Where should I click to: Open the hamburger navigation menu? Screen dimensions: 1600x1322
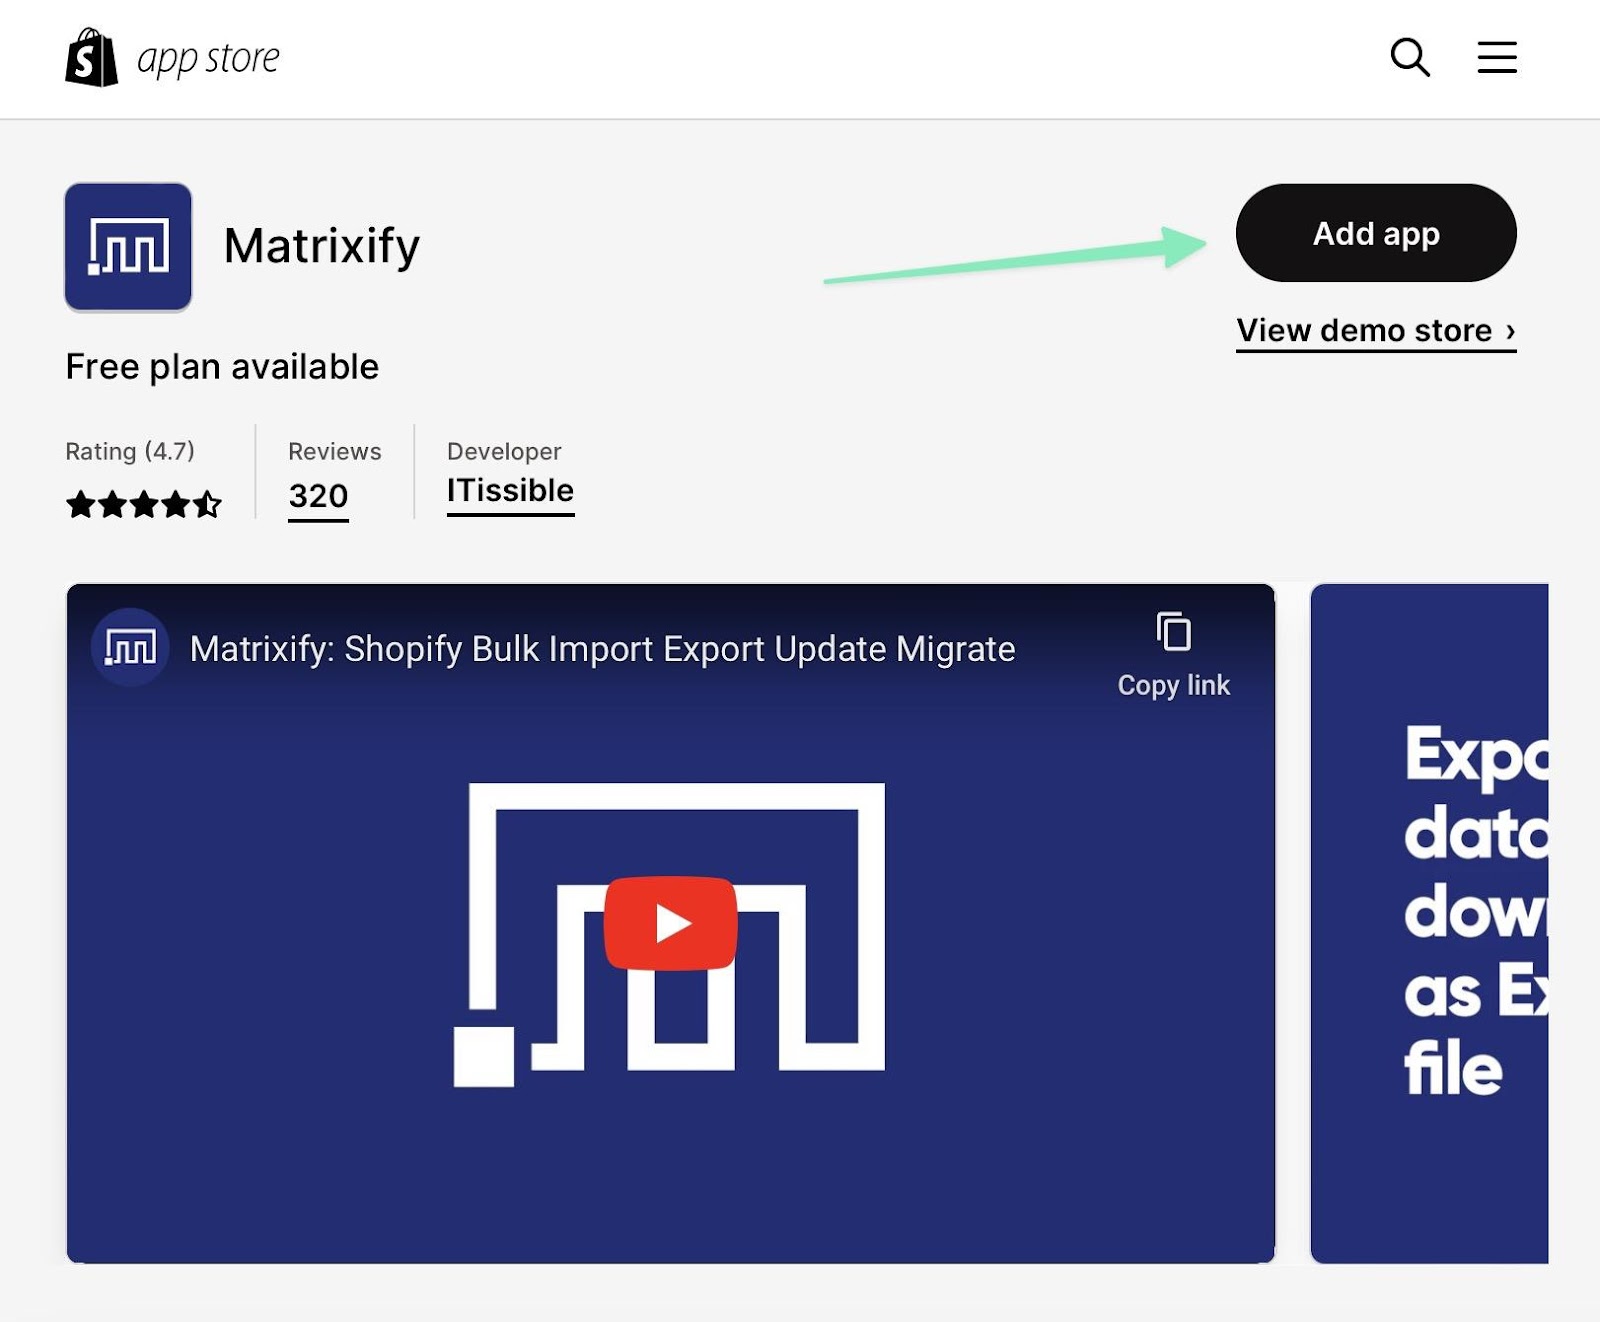tap(1496, 57)
